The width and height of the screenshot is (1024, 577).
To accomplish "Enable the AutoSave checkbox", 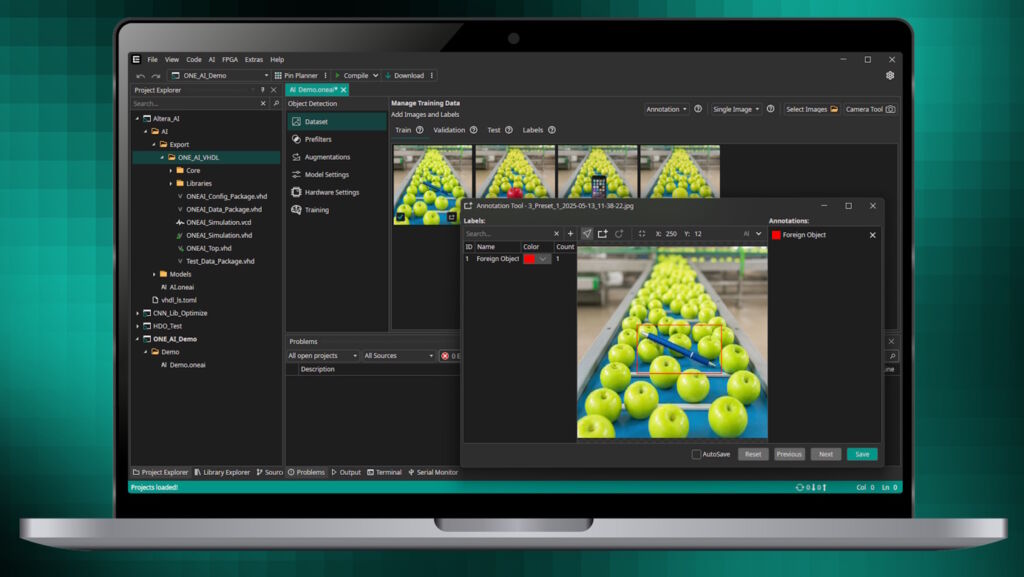I will 695,454.
